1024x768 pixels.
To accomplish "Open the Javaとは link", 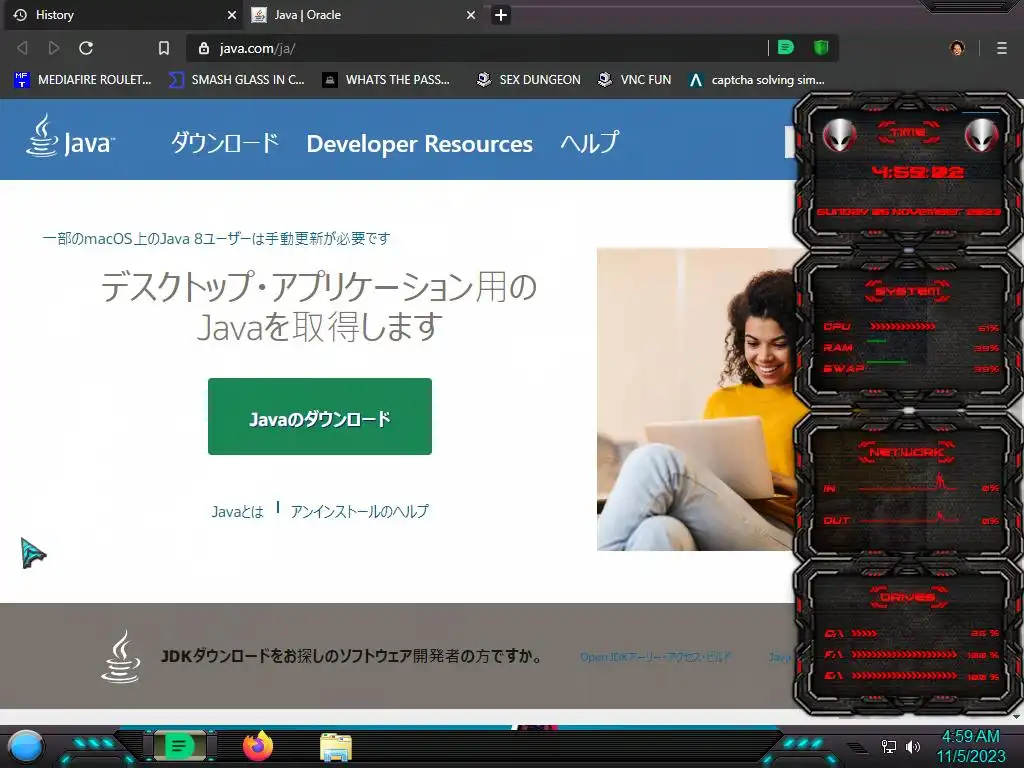I will coord(237,511).
